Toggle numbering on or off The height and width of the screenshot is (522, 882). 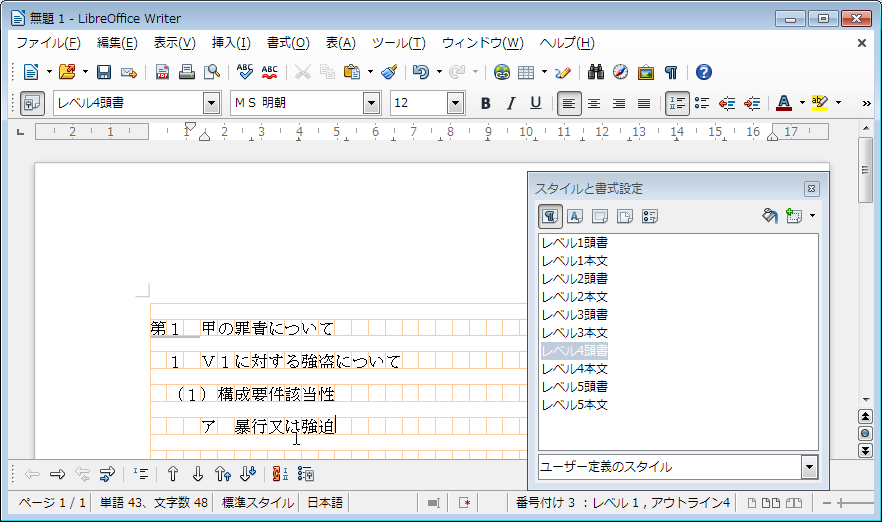(677, 104)
